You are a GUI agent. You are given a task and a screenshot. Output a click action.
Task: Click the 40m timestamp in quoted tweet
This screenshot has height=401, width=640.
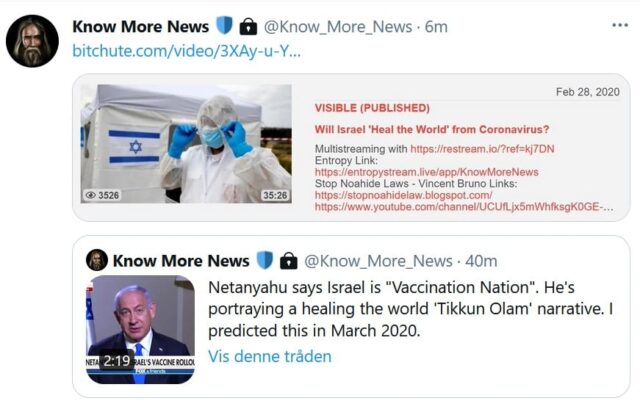click(x=481, y=261)
